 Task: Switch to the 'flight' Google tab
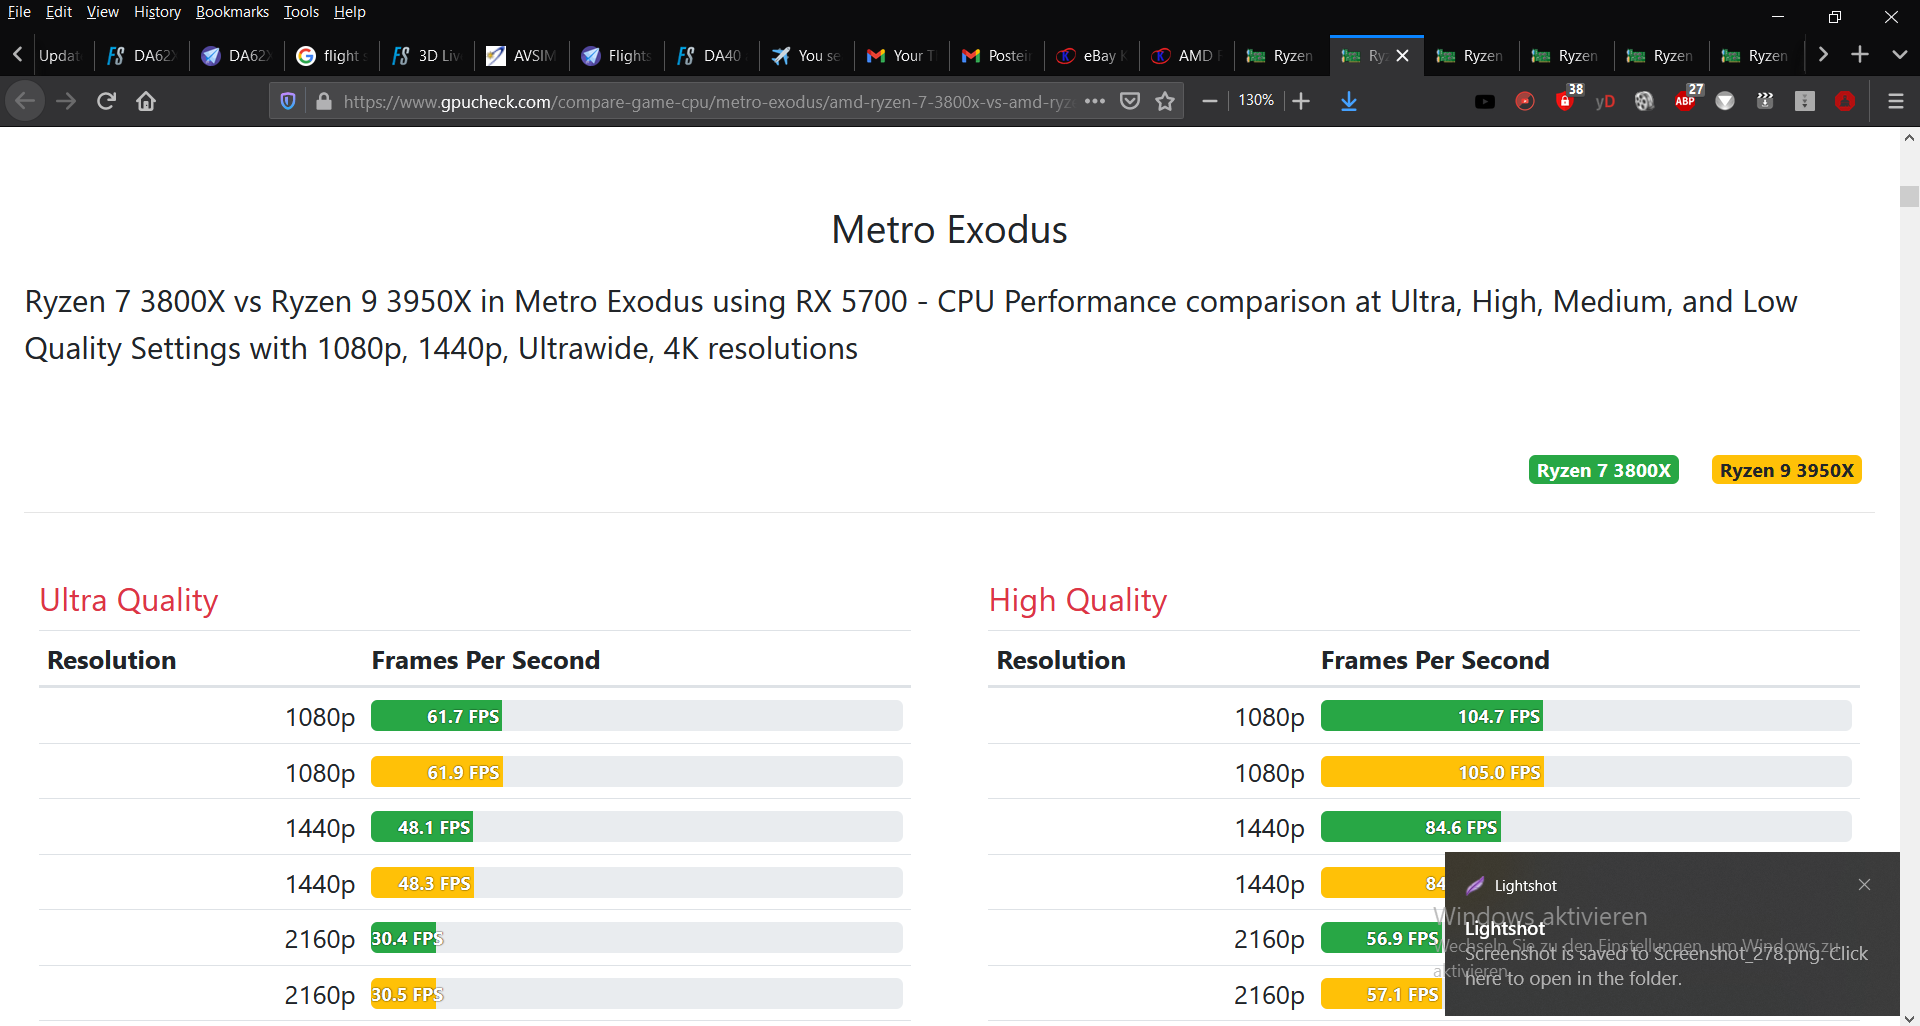coord(331,56)
